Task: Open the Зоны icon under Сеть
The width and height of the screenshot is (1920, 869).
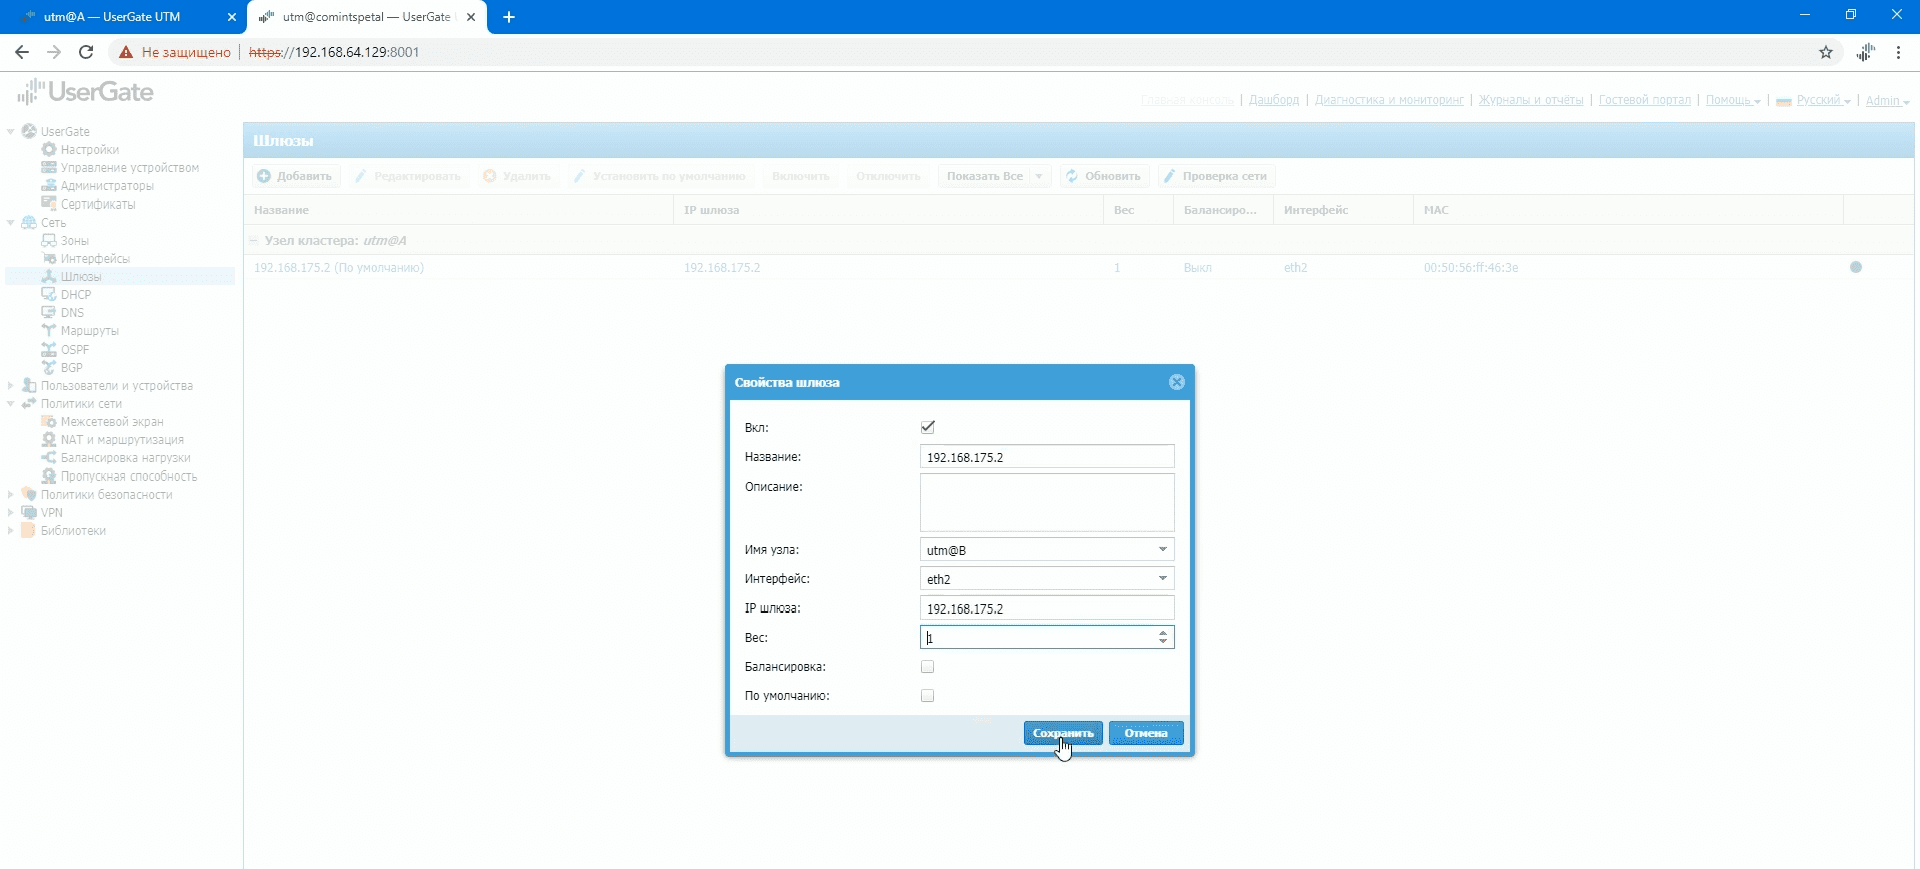Action: pos(48,241)
